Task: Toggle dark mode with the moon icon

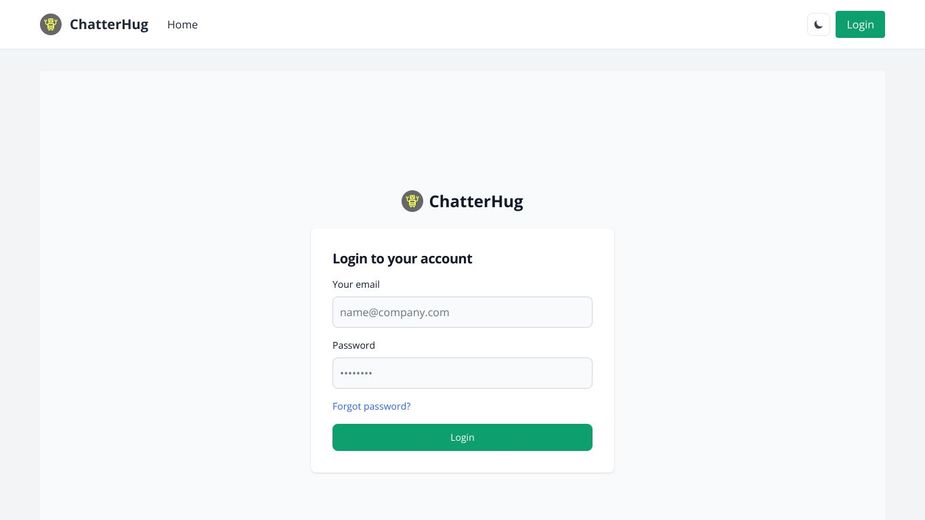Action: tap(818, 25)
